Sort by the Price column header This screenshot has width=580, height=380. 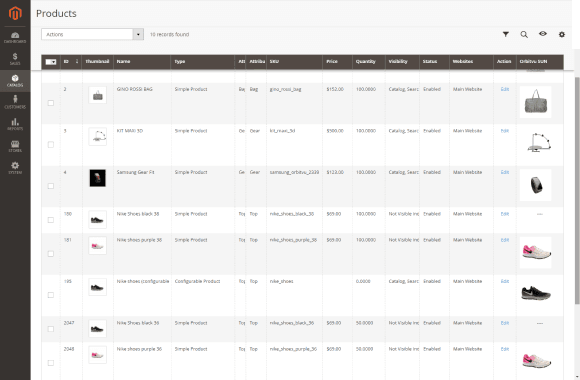point(337,61)
